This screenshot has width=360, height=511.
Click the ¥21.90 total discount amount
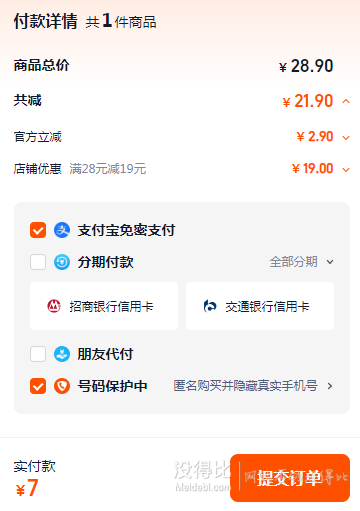[308, 101]
